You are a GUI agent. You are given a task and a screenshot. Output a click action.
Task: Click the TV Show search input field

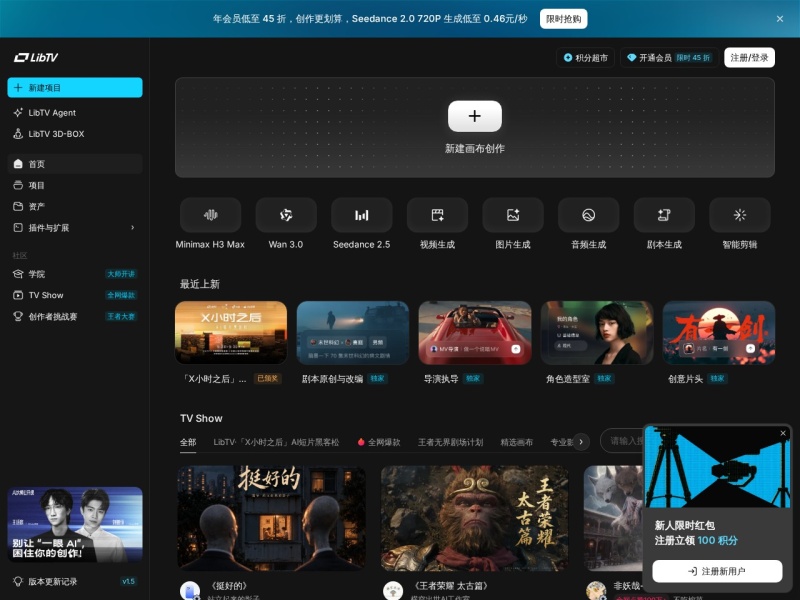click(x=621, y=441)
